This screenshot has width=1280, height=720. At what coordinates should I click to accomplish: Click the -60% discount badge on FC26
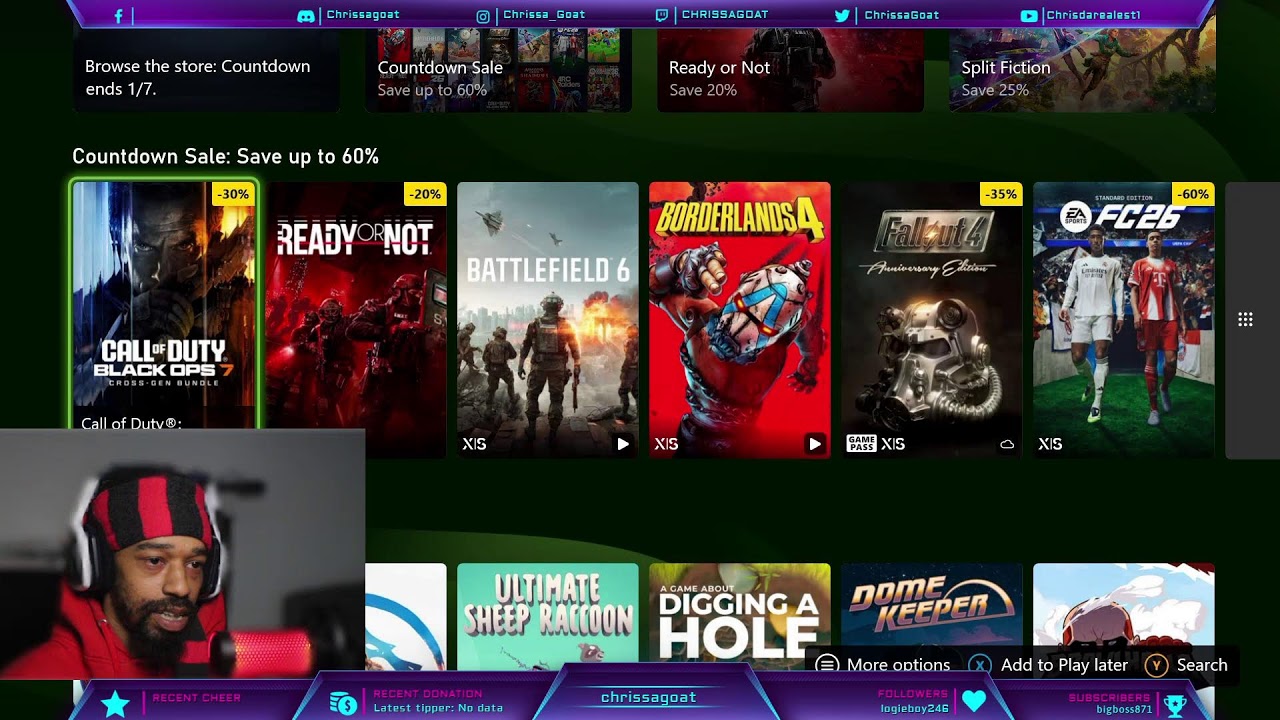click(1193, 194)
